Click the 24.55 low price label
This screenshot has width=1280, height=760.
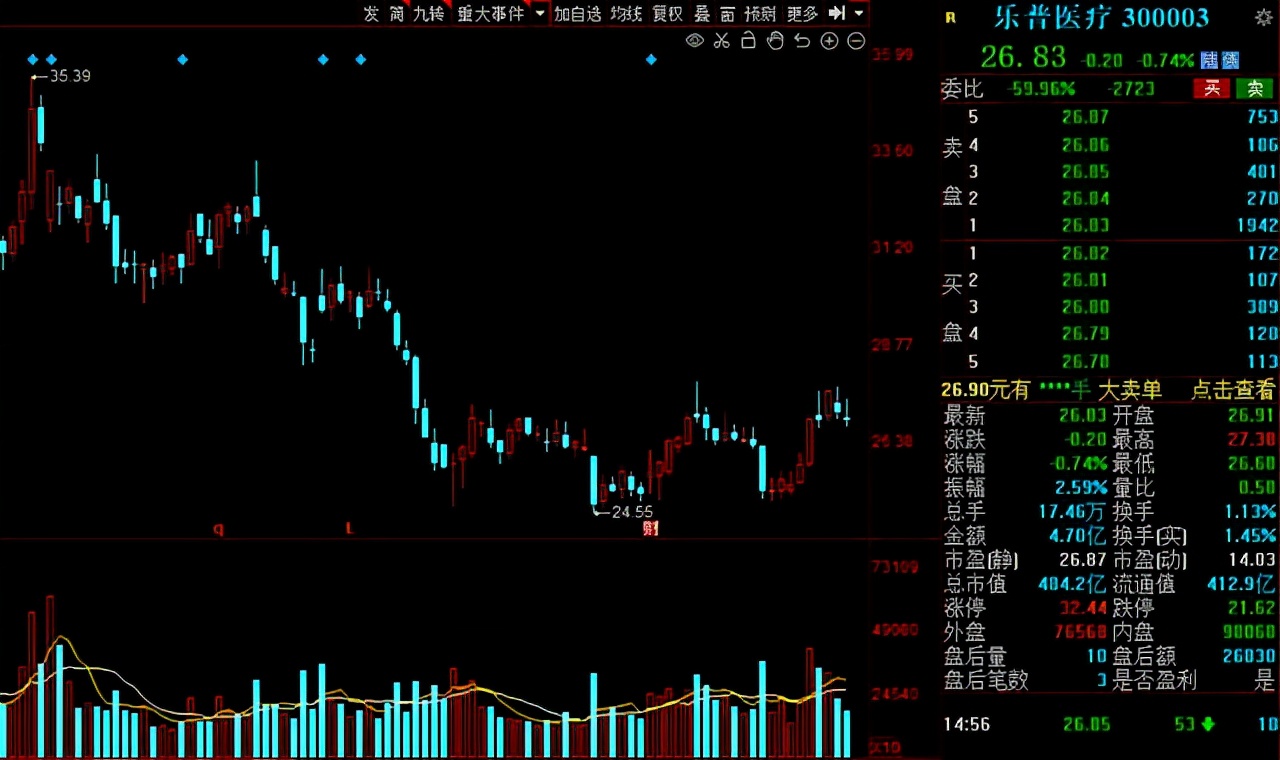click(632, 511)
